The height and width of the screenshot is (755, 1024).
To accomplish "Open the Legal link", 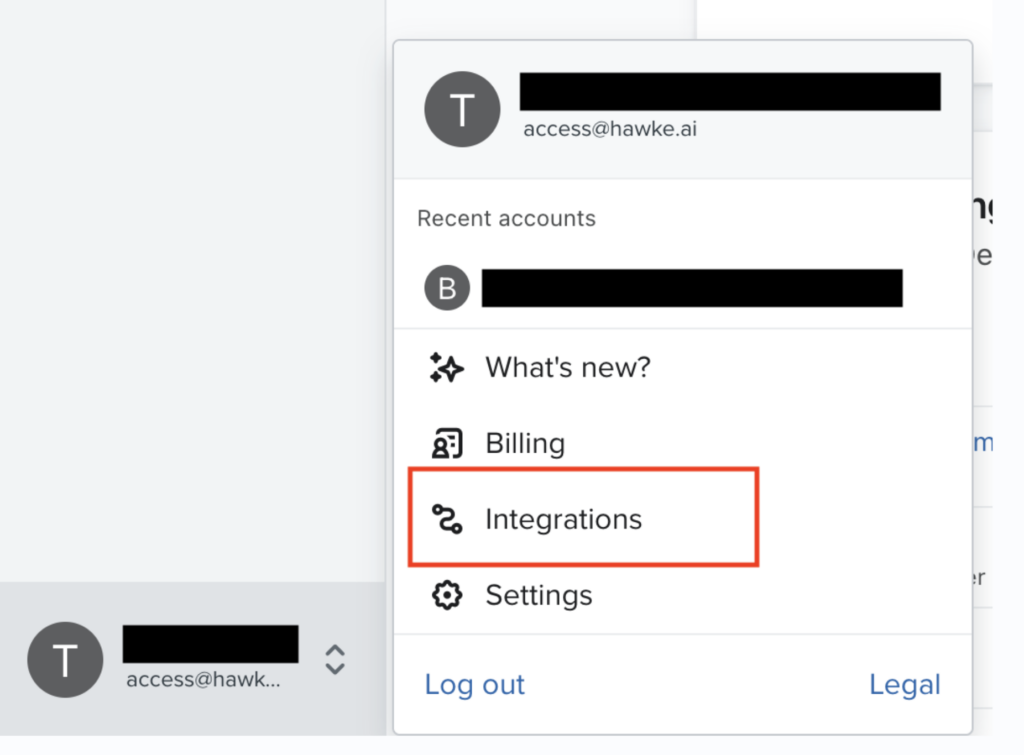I will coord(905,684).
